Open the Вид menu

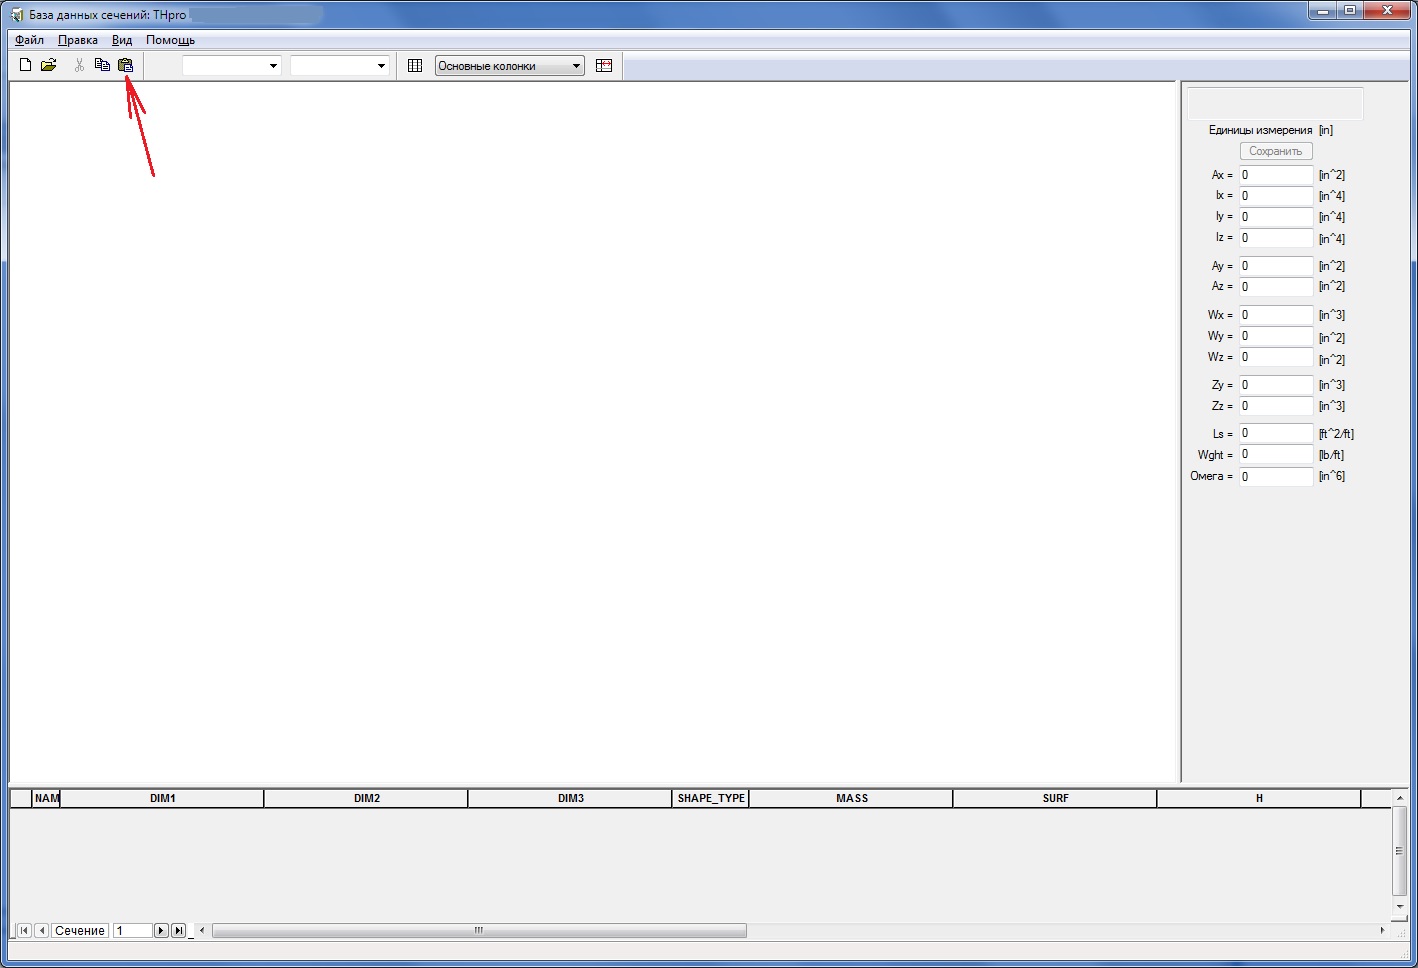click(122, 40)
